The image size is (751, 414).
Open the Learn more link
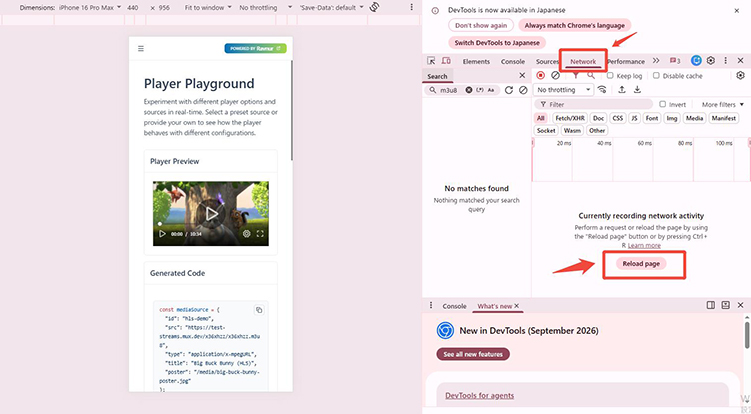point(644,245)
